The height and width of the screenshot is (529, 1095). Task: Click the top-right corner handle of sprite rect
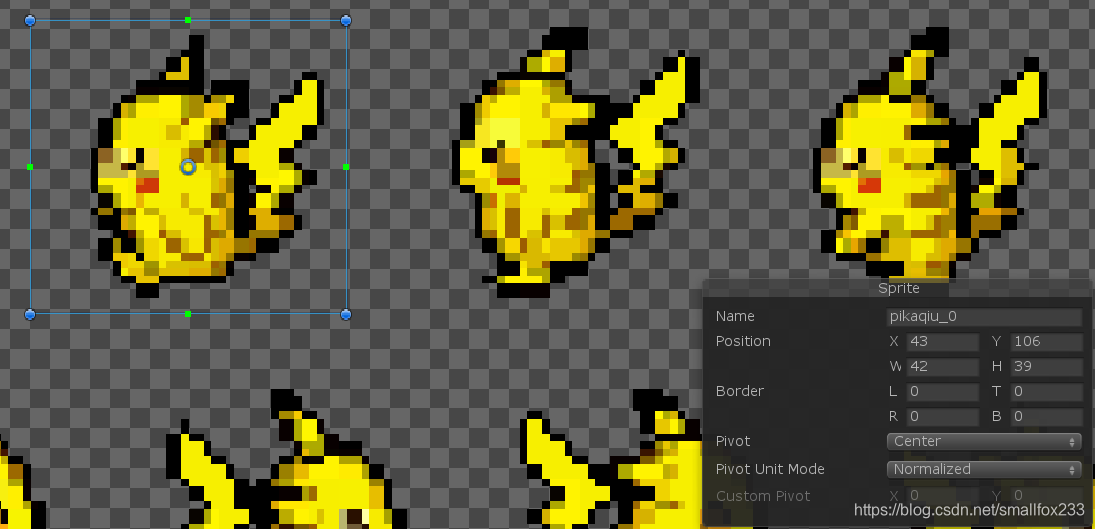(x=346, y=20)
